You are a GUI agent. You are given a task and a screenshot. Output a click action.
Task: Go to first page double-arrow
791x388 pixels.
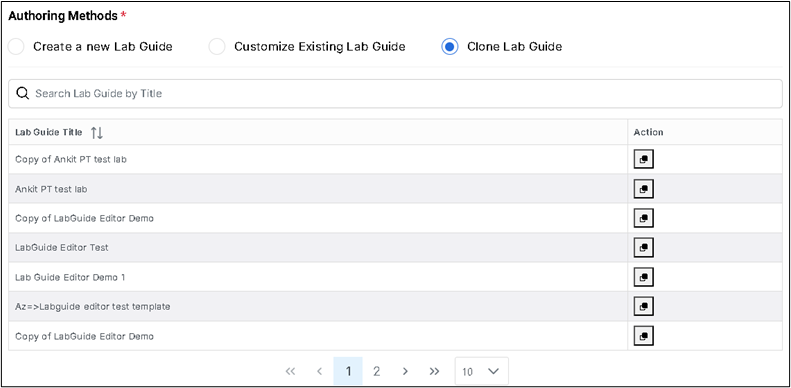(290, 371)
